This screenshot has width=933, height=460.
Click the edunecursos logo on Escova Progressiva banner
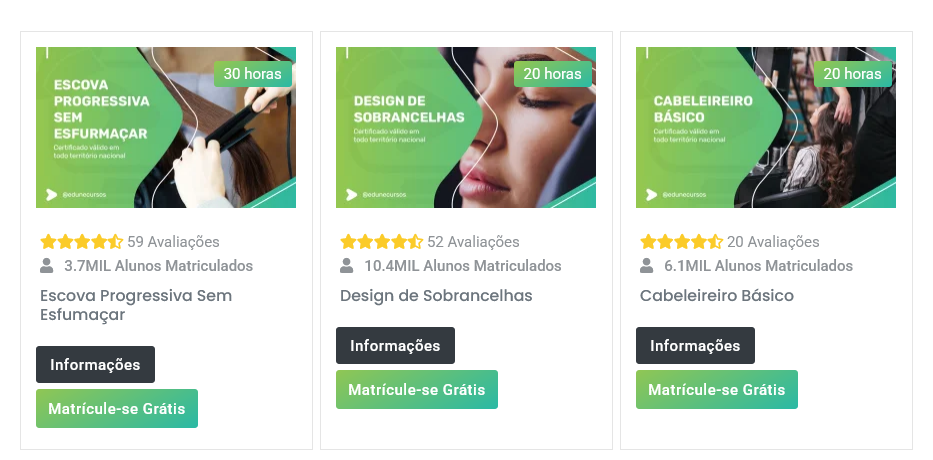point(52,195)
